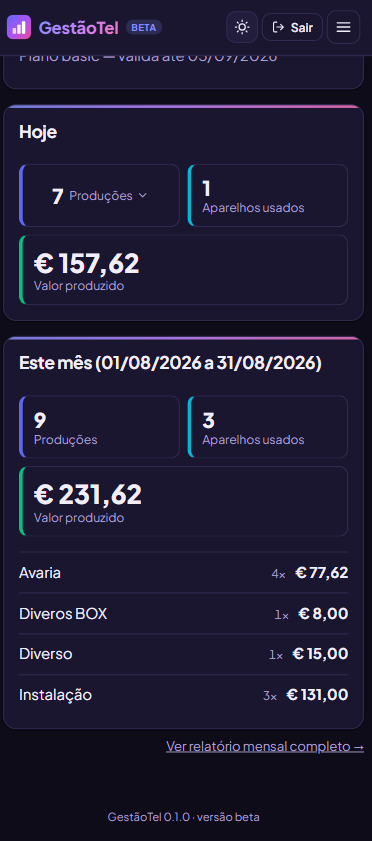The image size is (372, 841).
Task: Open Ver relatório mensal completo link
Action: (x=265, y=746)
